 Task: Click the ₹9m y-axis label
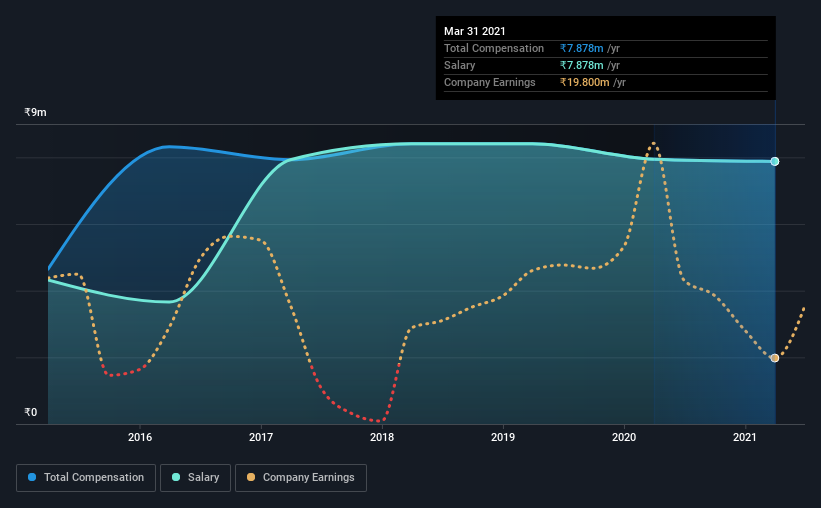coord(35,113)
